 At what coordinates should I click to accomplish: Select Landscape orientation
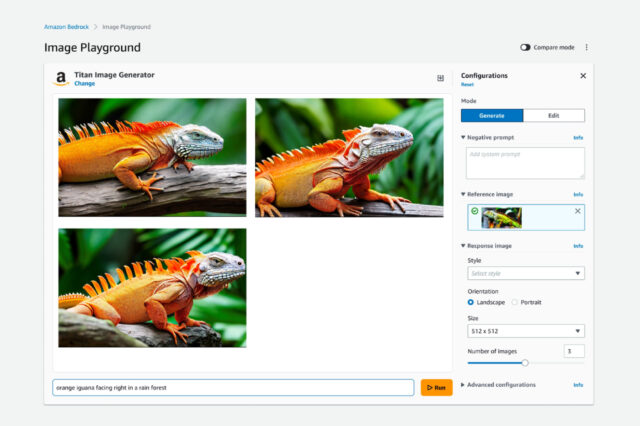tap(471, 302)
